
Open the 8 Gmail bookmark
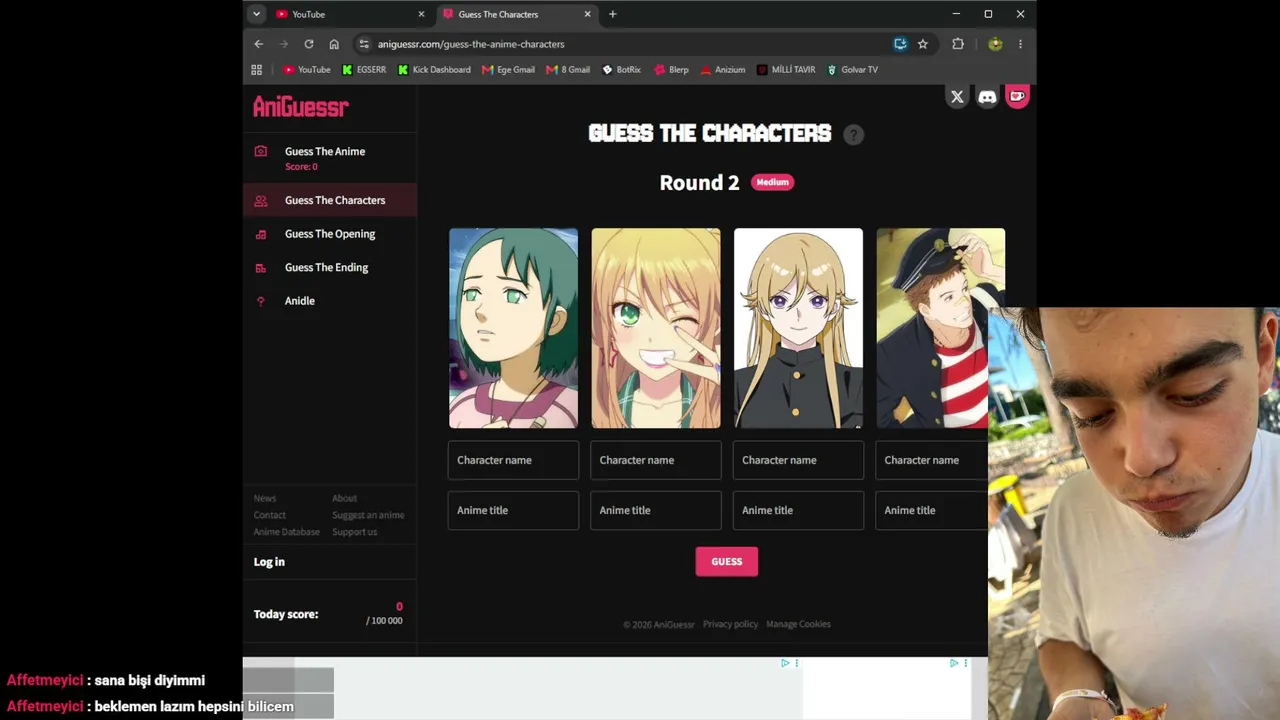coord(568,70)
